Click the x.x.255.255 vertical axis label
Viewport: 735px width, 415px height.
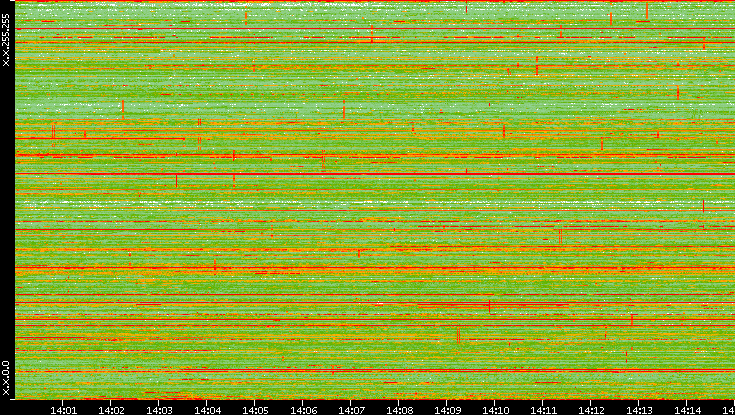click(6, 40)
